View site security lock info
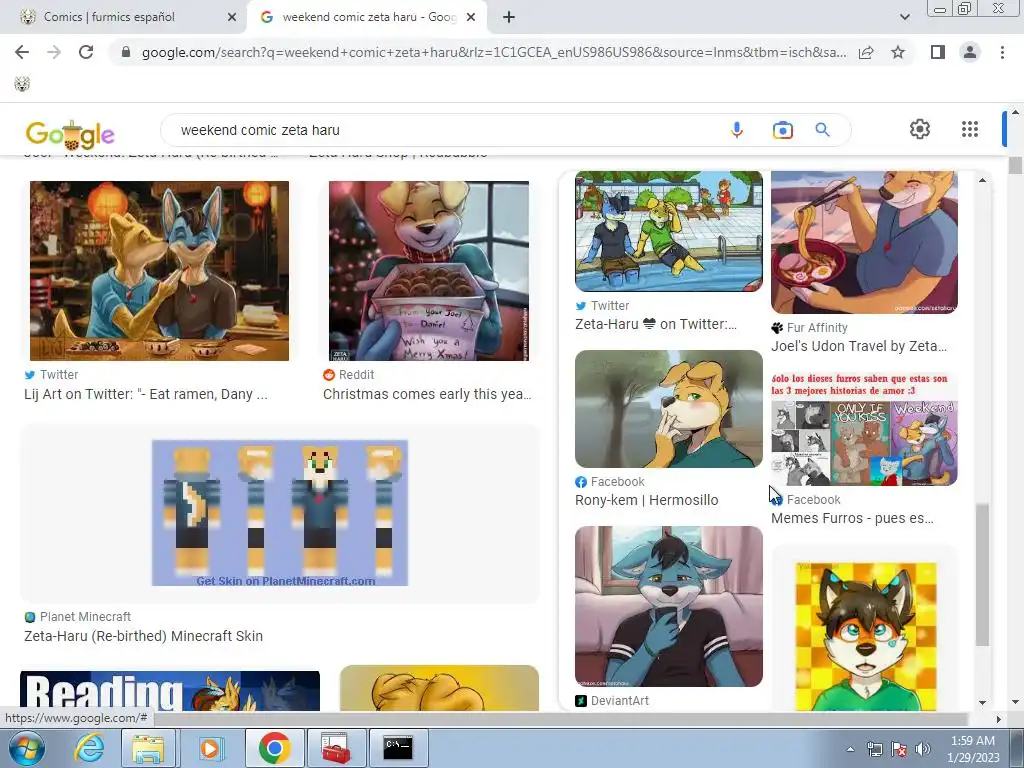This screenshot has height=768, width=1024. [x=126, y=52]
